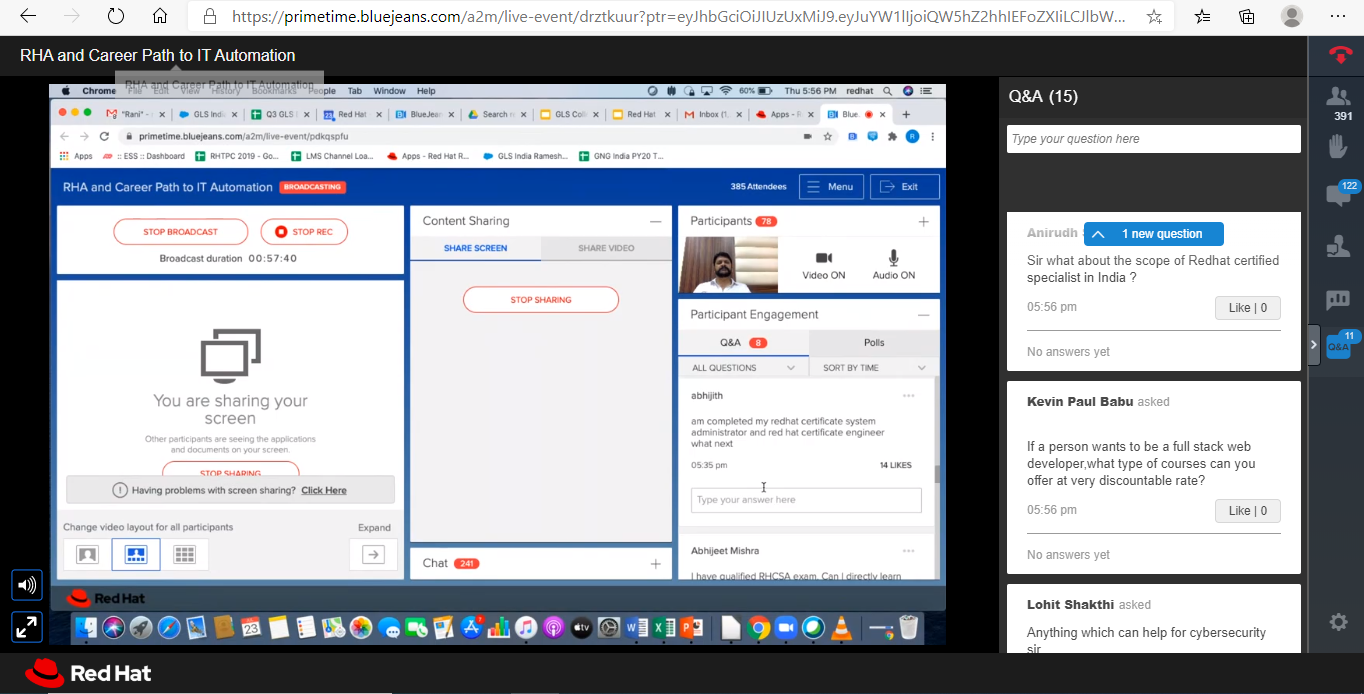1364x694 pixels.
Task: Collapse the side panel with the chevron handle
Action: click(1314, 345)
